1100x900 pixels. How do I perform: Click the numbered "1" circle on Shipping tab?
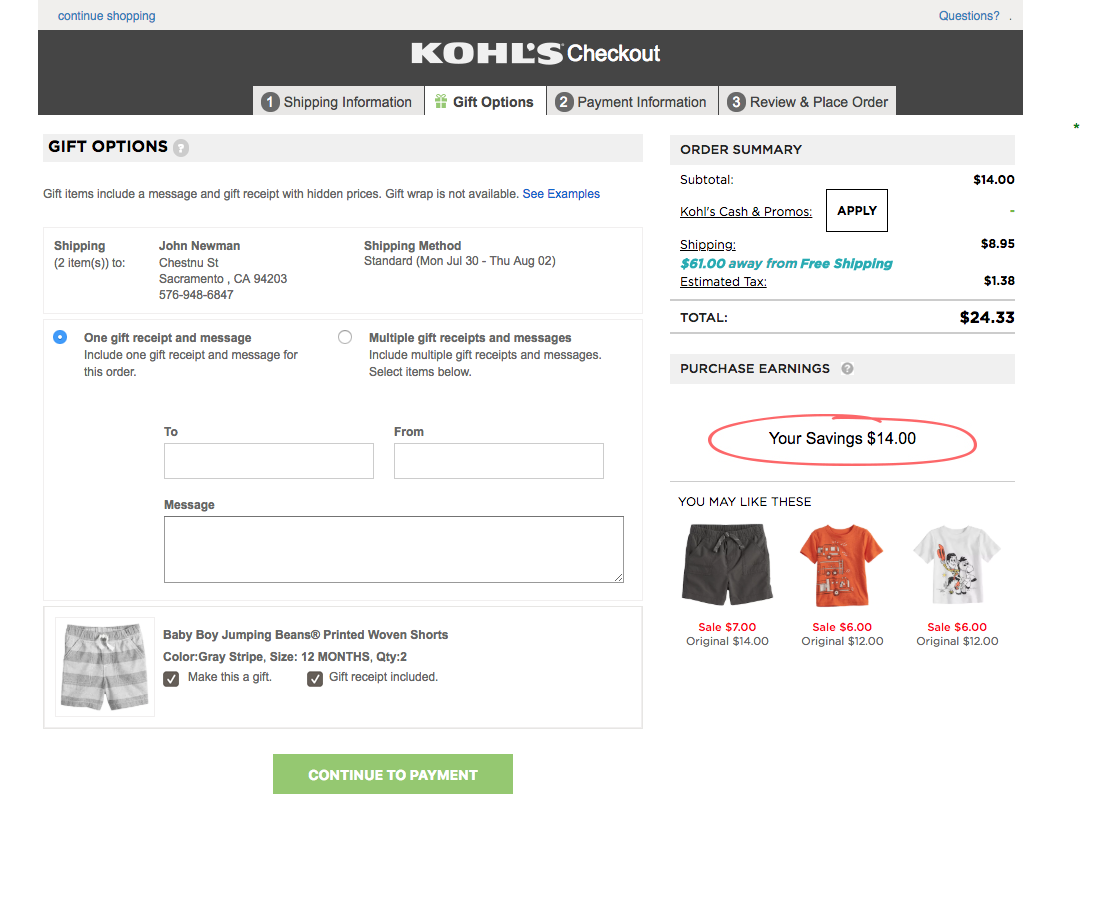tap(271, 100)
